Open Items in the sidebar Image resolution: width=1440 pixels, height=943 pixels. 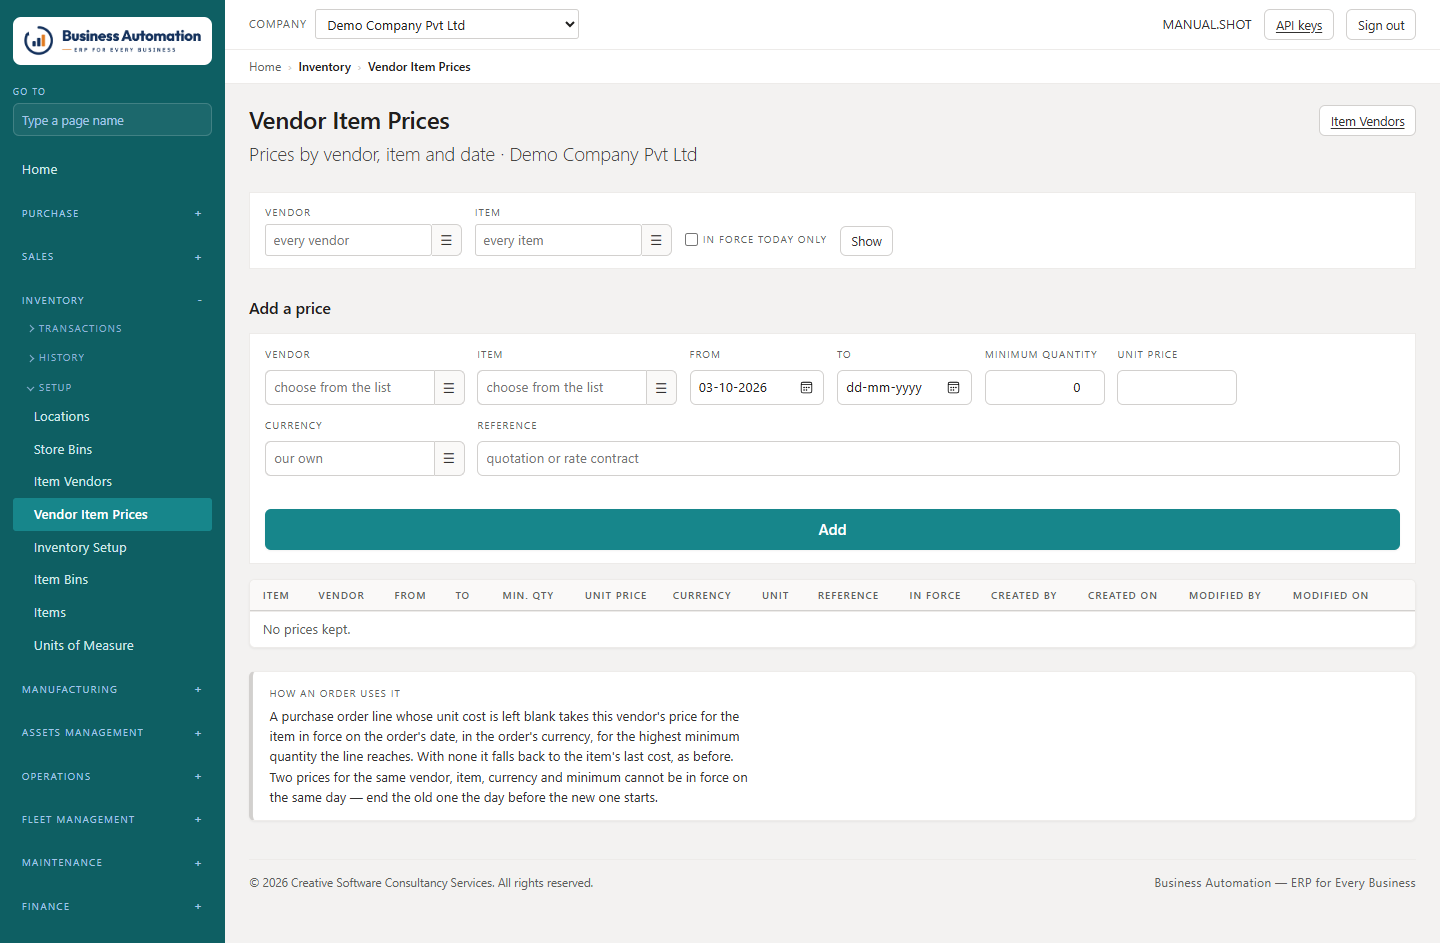112,613
